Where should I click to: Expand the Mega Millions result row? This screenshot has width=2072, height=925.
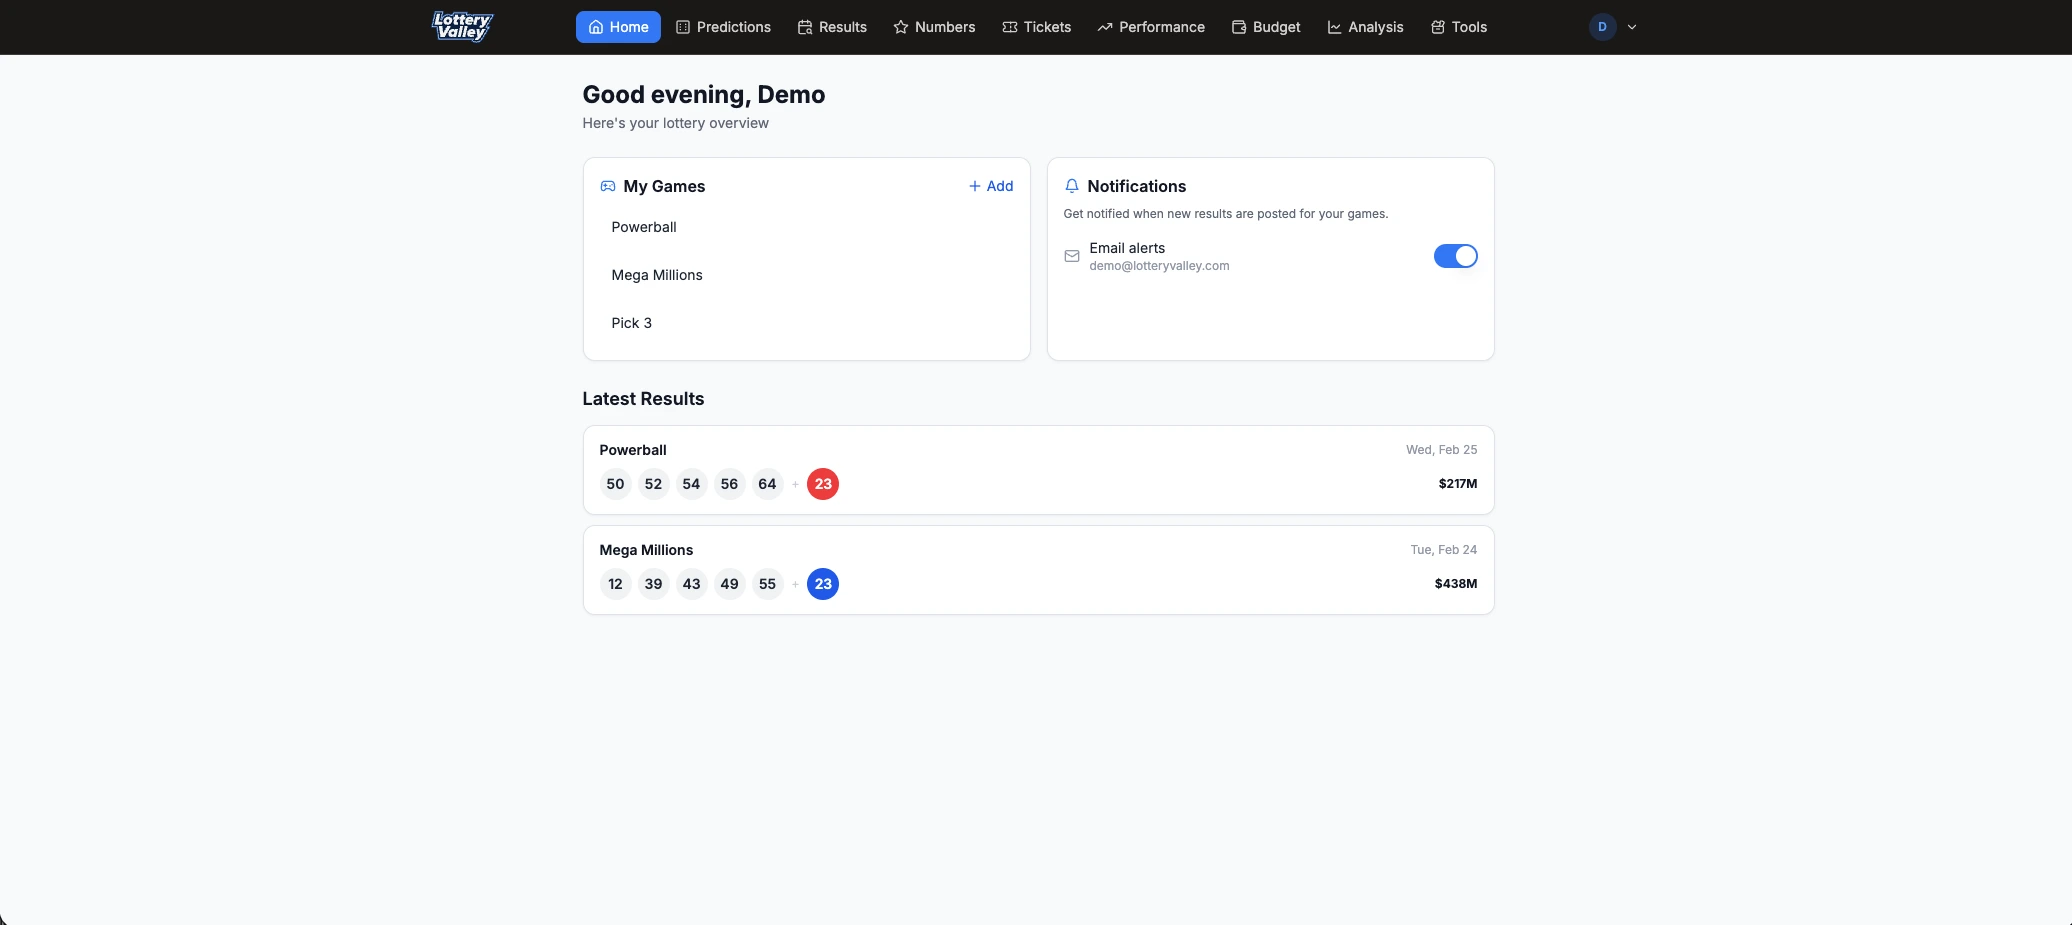tap(1038, 570)
